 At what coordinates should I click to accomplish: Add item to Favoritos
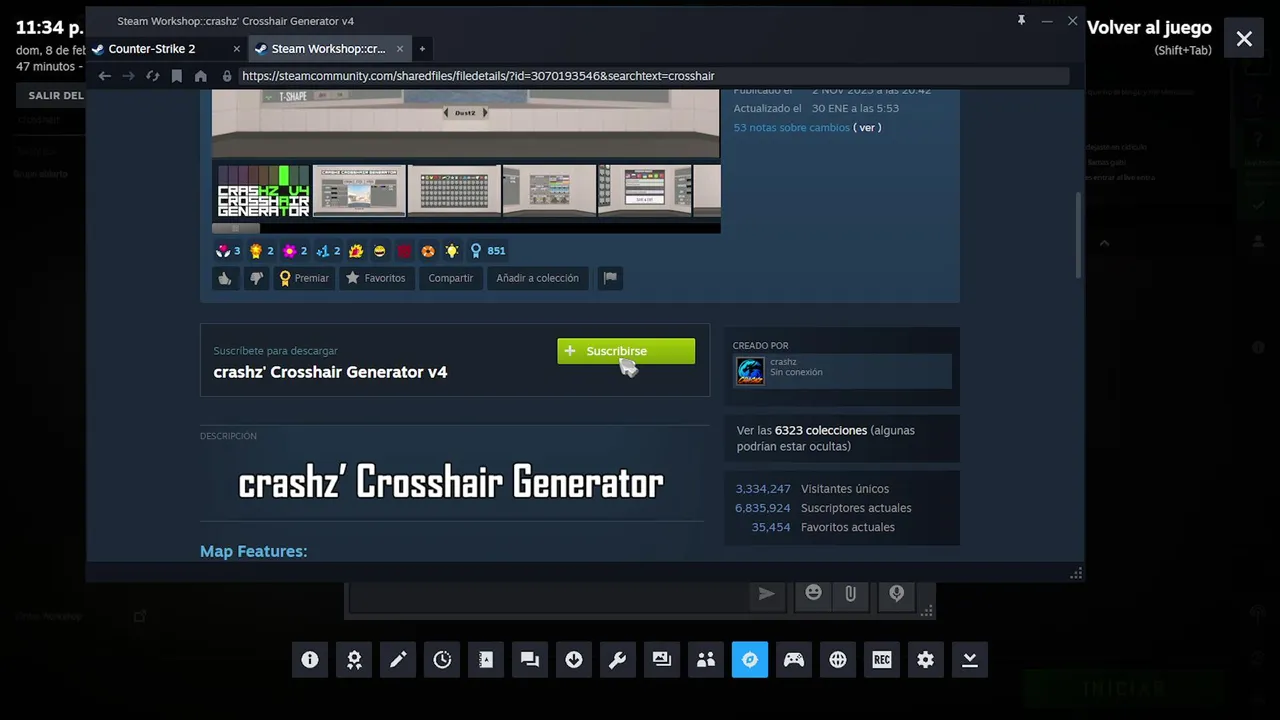pyautogui.click(x=375, y=278)
